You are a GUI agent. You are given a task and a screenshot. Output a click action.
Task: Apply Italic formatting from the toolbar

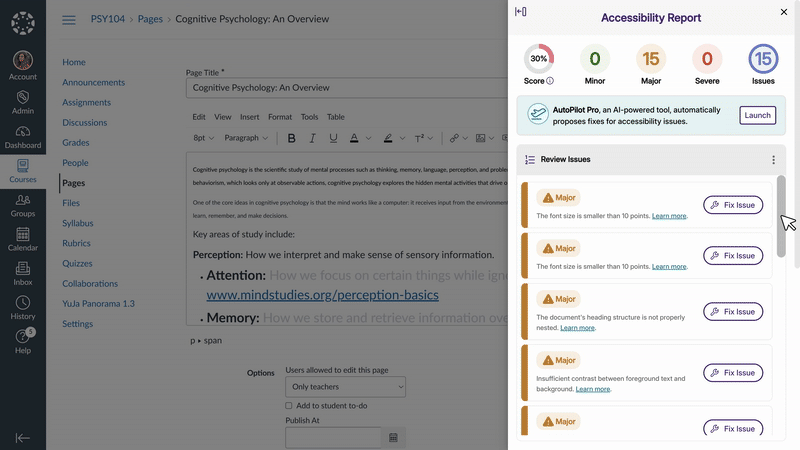[312, 138]
